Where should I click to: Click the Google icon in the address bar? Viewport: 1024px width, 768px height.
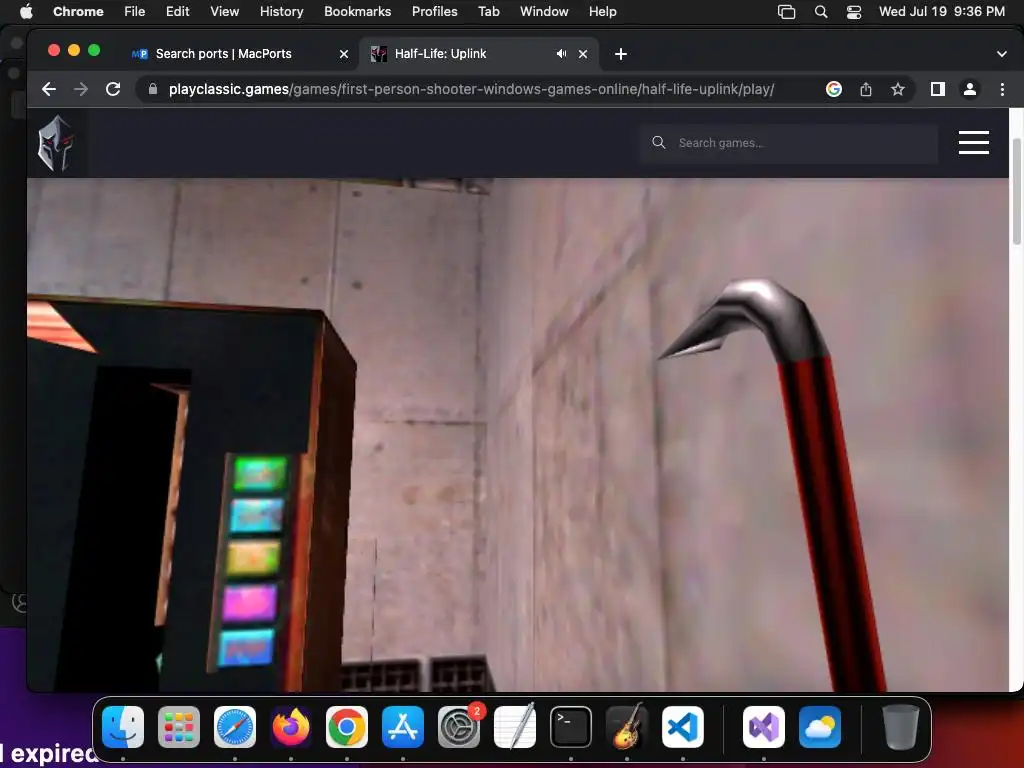833,89
